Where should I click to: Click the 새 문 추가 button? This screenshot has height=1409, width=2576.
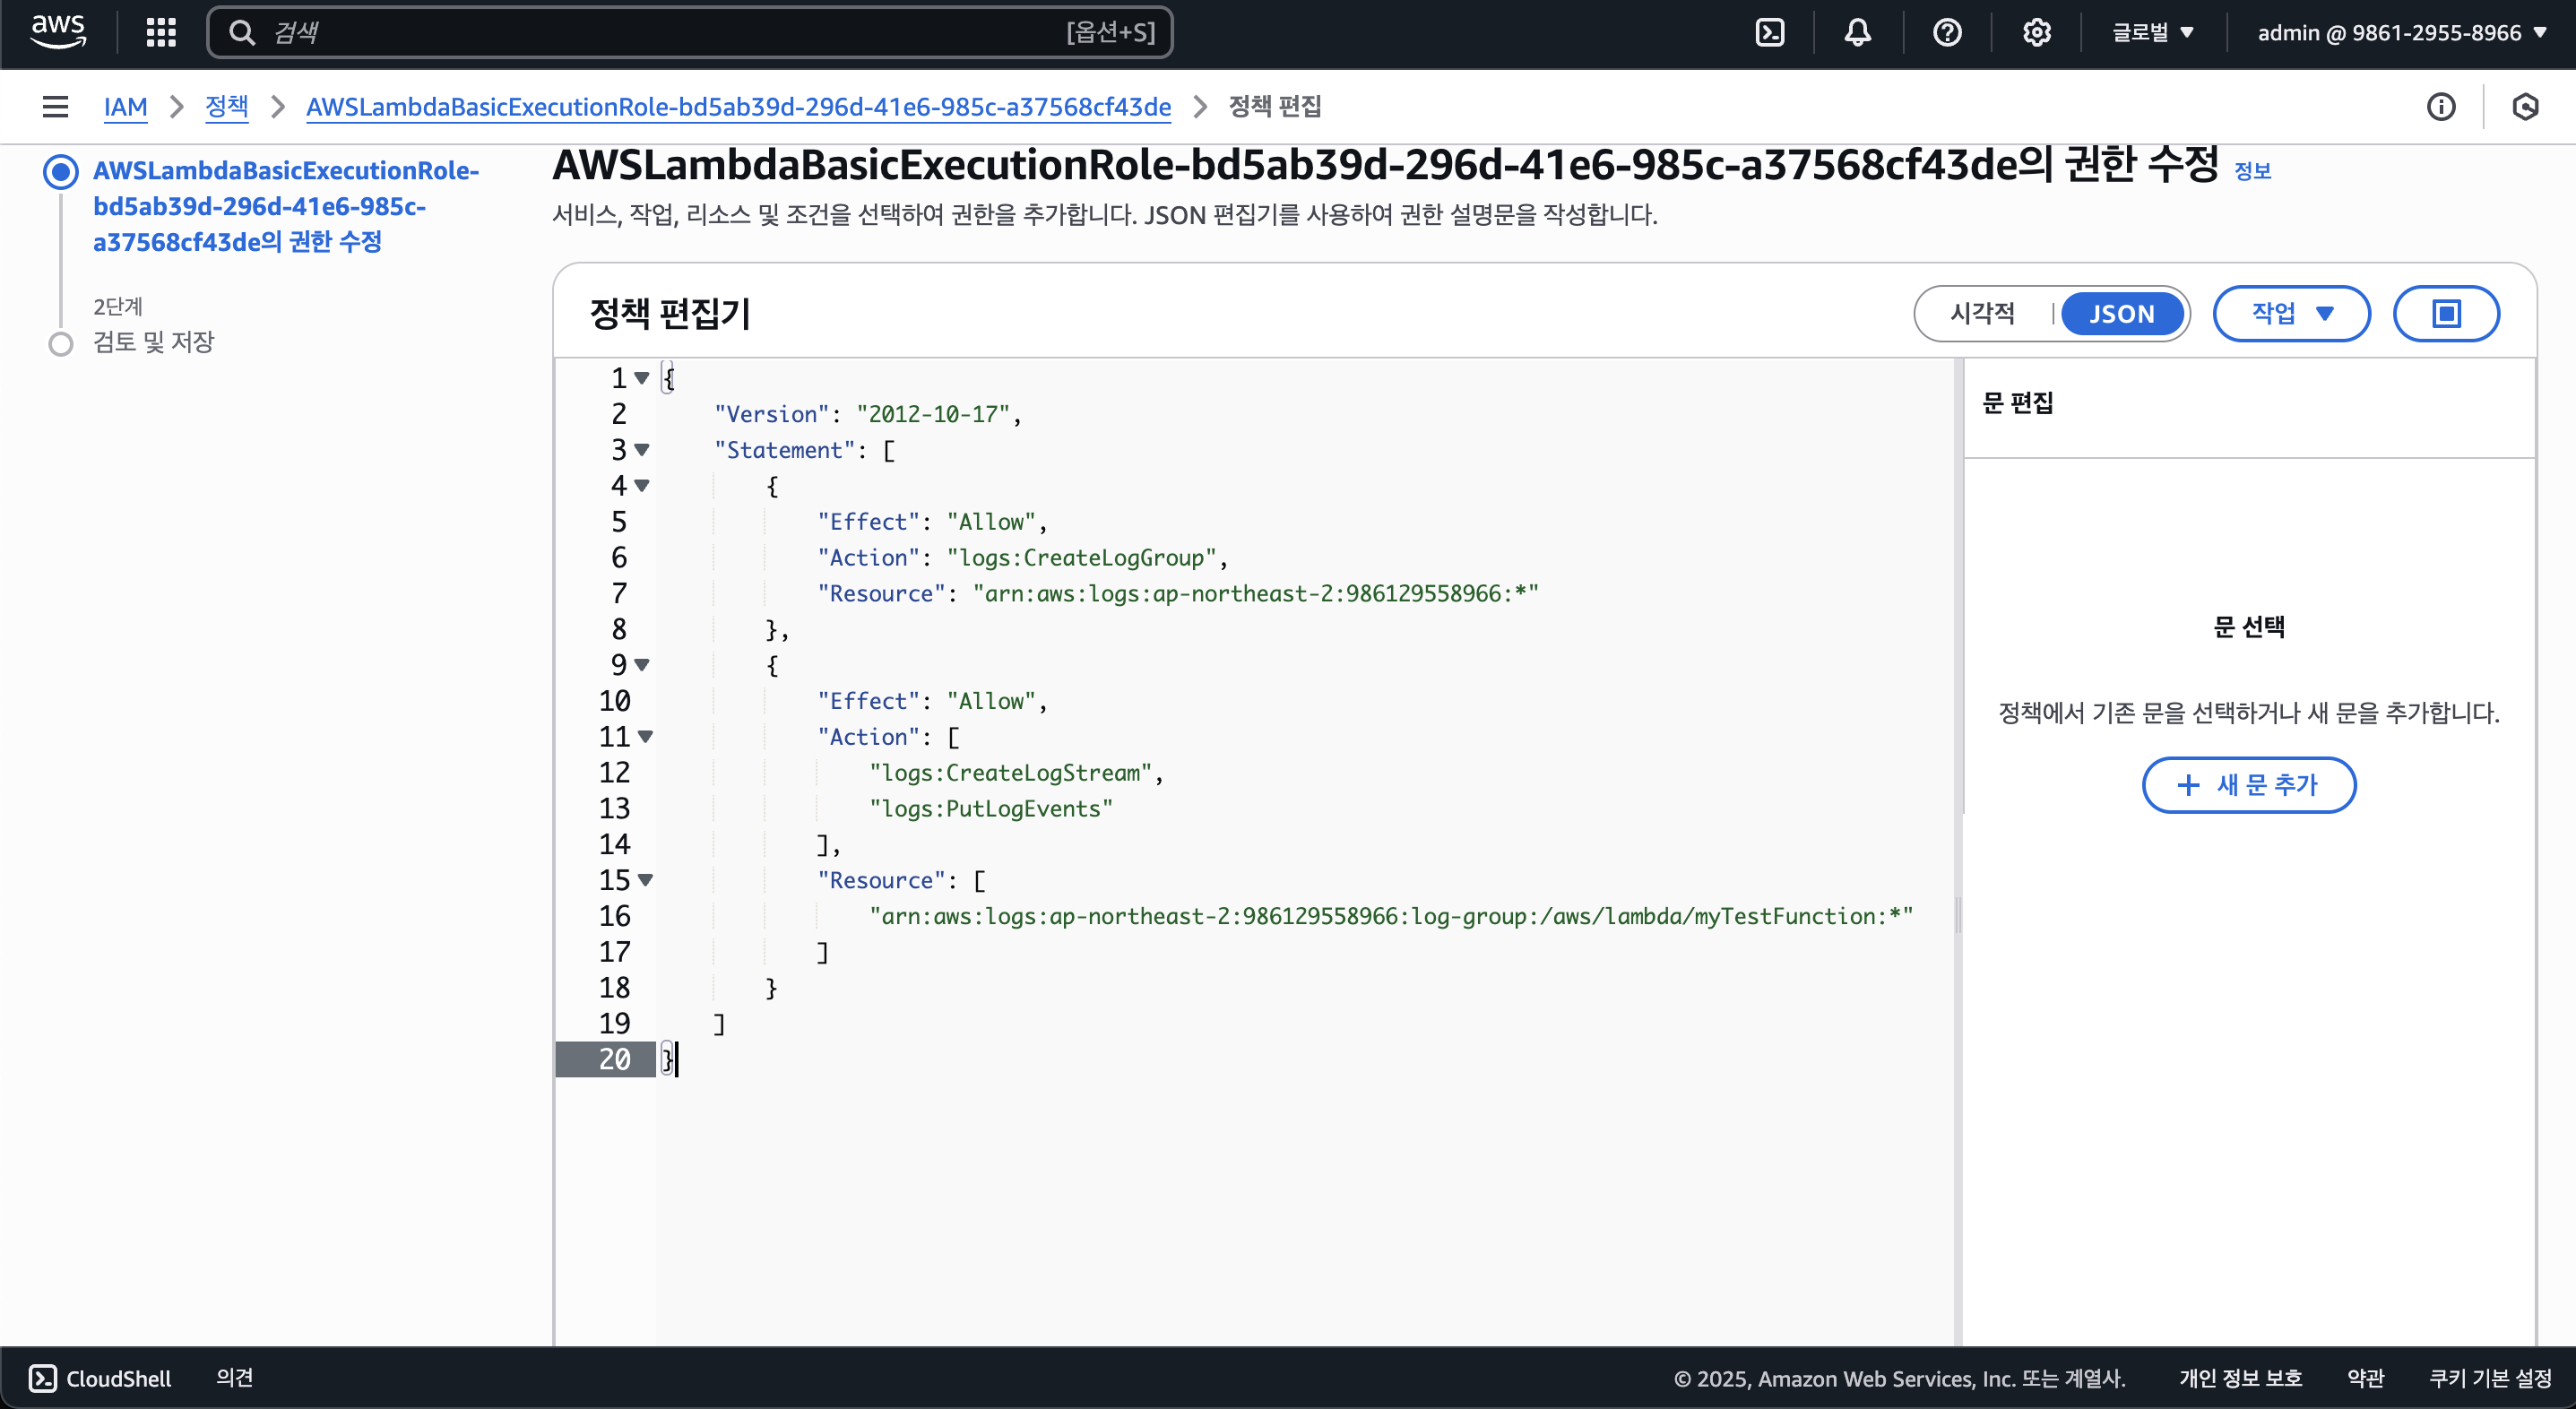pyautogui.click(x=2247, y=785)
